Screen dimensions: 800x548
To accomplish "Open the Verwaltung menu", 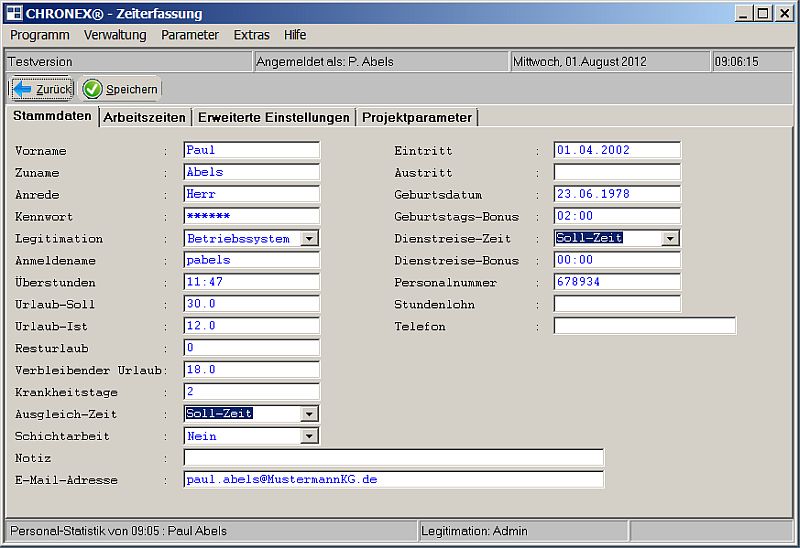I will (x=115, y=35).
